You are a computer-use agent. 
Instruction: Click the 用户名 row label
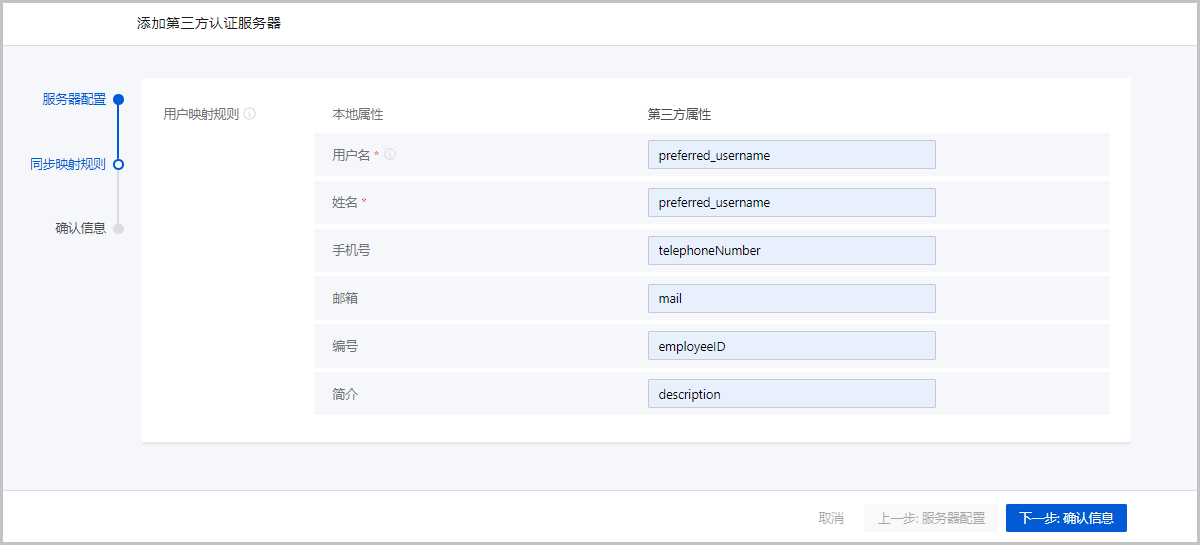point(351,155)
